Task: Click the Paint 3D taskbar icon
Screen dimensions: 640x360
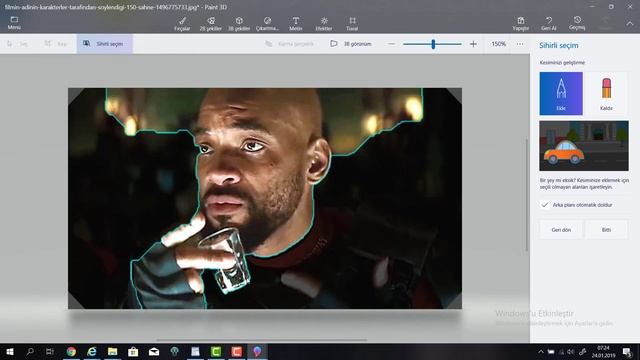Action: click(x=257, y=352)
